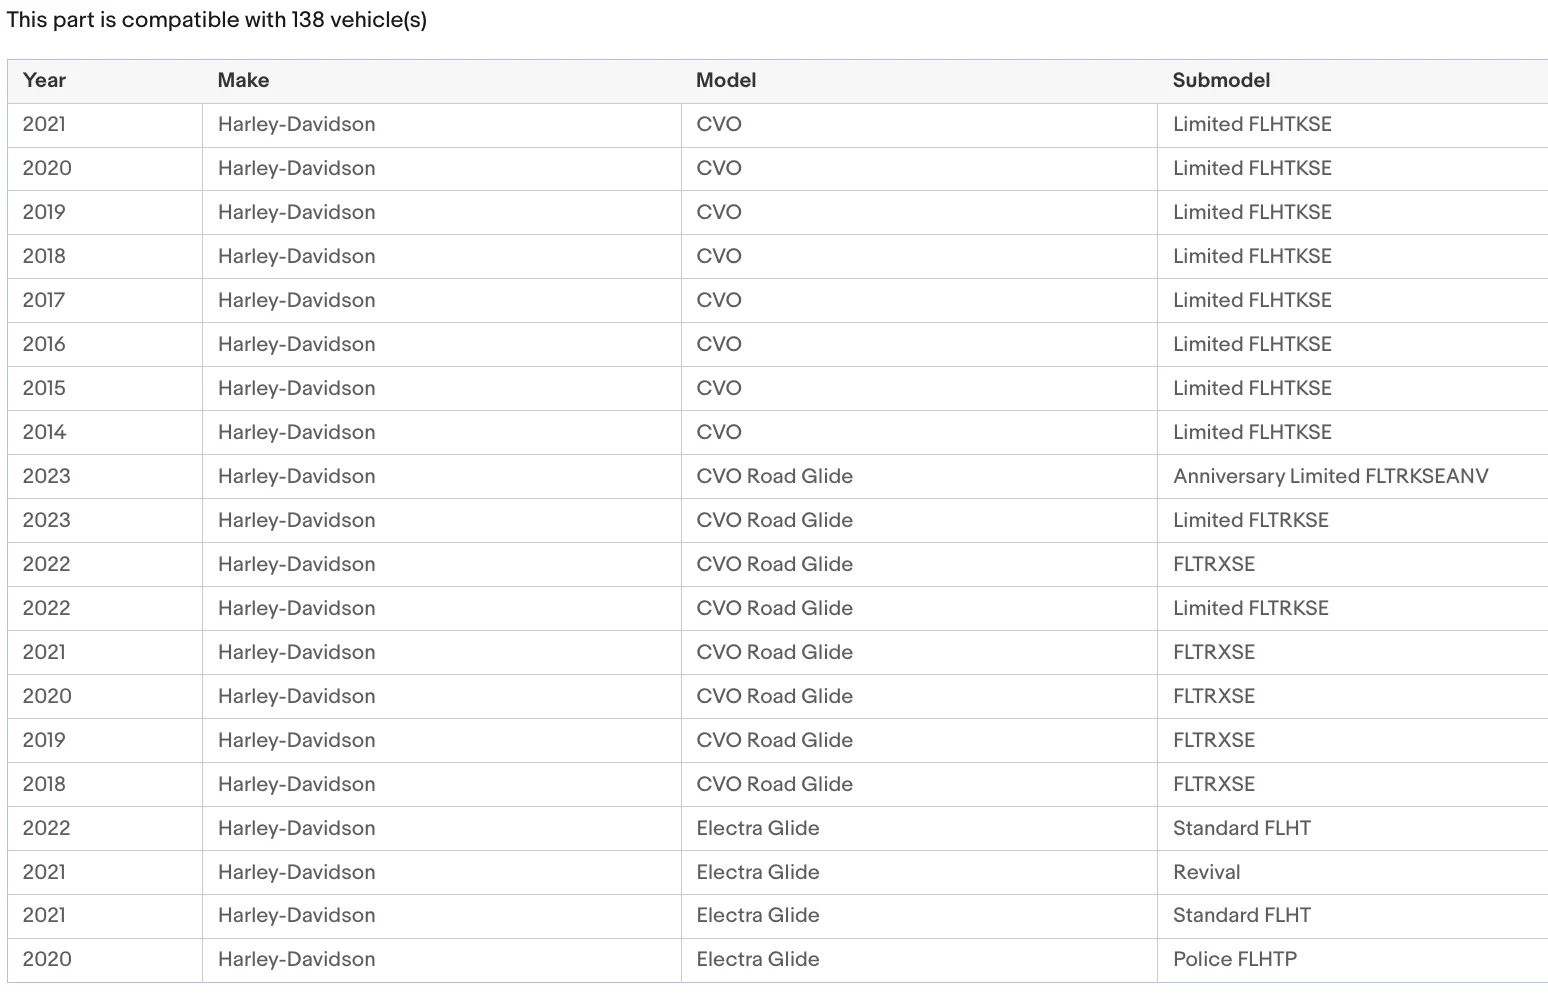Click "Limited FLHTKSE" in the 2018 CVO row
1548x994 pixels.
pos(1252,256)
